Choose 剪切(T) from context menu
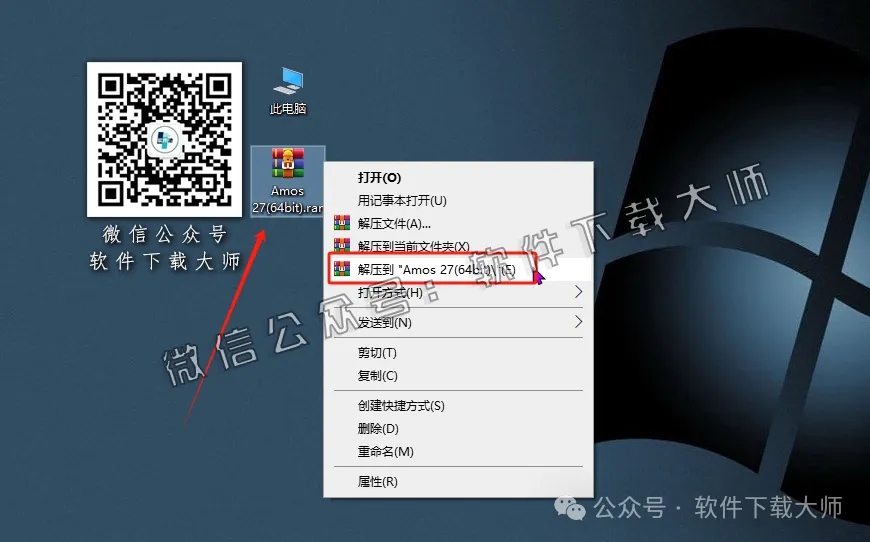 coord(458,353)
